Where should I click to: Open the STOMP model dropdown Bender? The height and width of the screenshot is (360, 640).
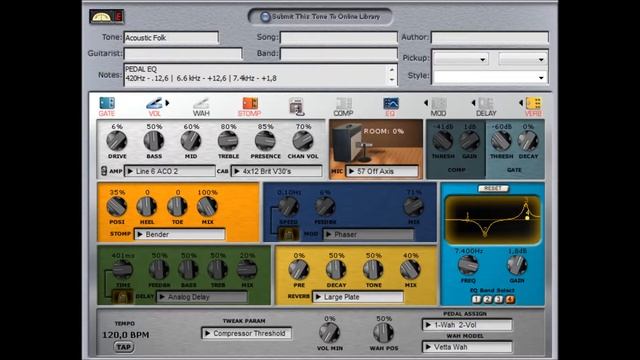click(x=180, y=234)
